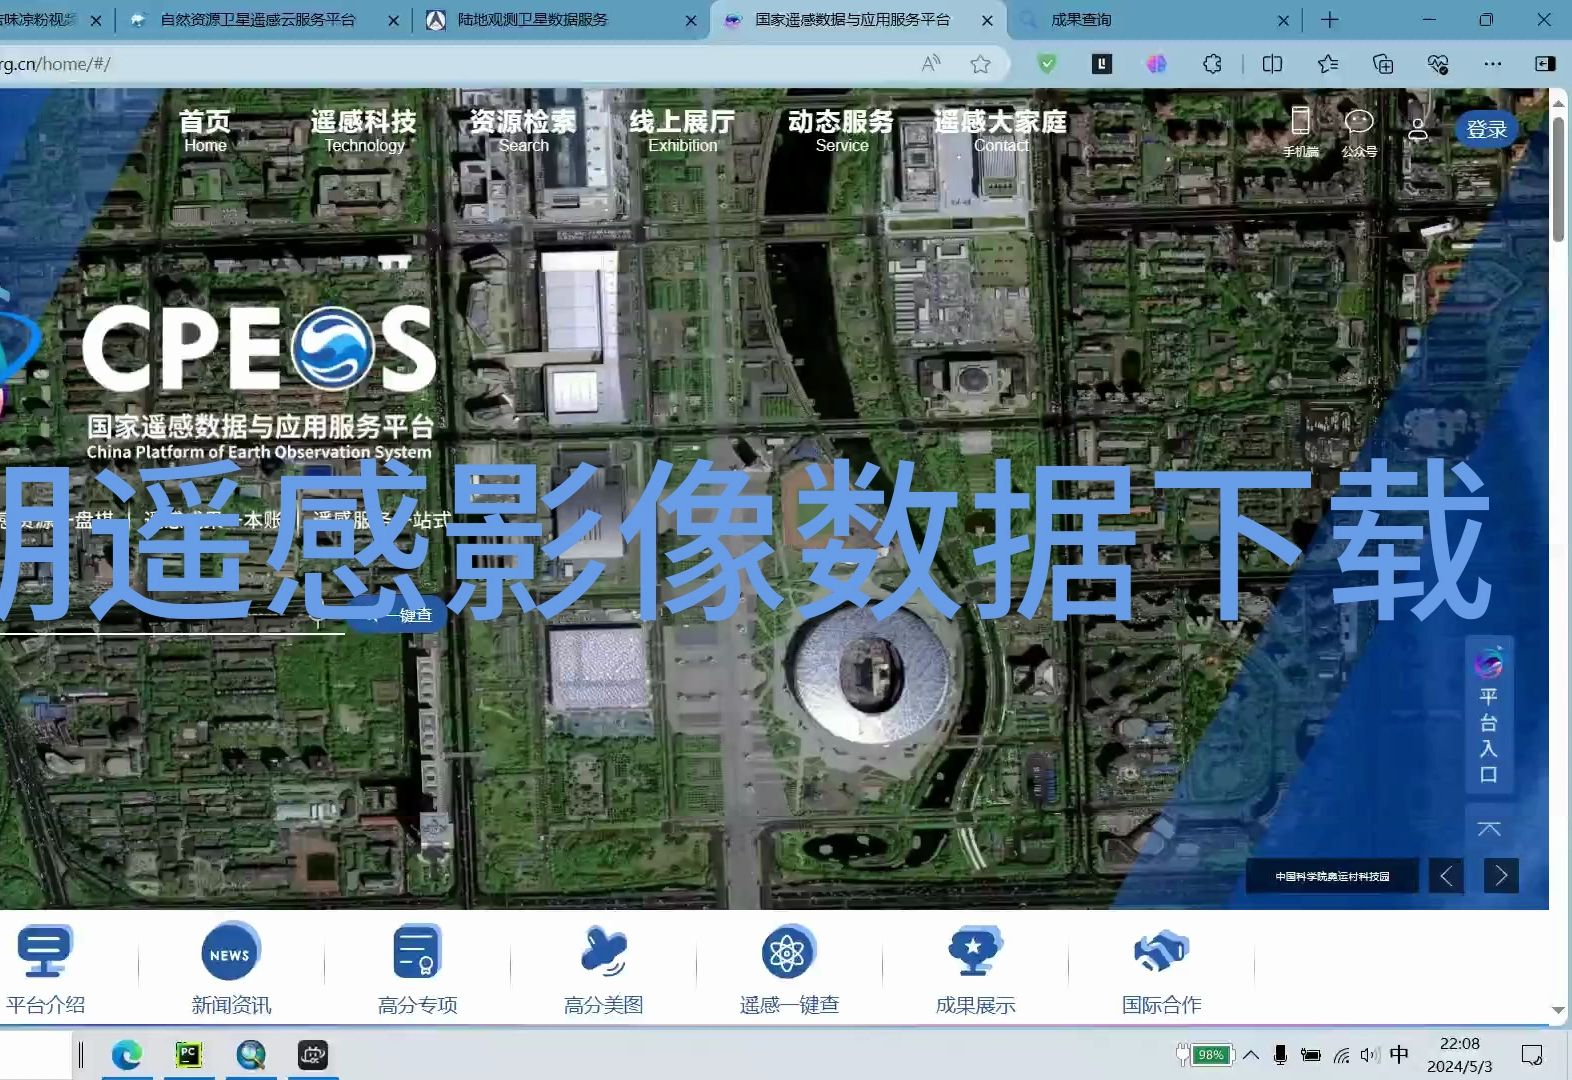This screenshot has height=1080, width=1572.
Task: Open the screen recorder taskbar icon
Action: point(313,1054)
